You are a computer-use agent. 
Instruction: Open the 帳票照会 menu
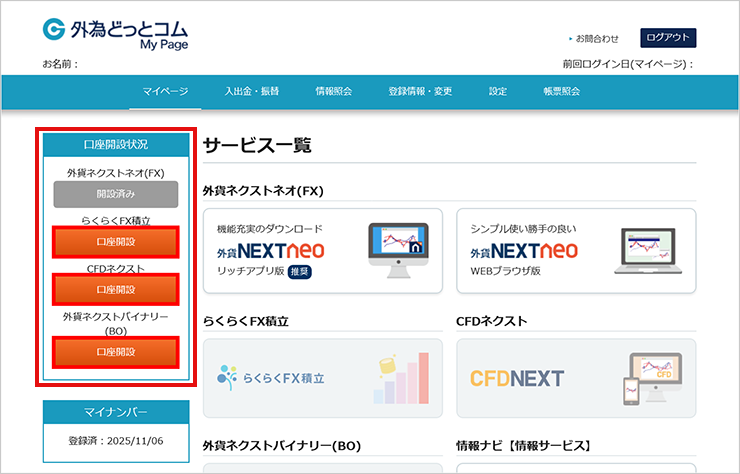coord(562,92)
